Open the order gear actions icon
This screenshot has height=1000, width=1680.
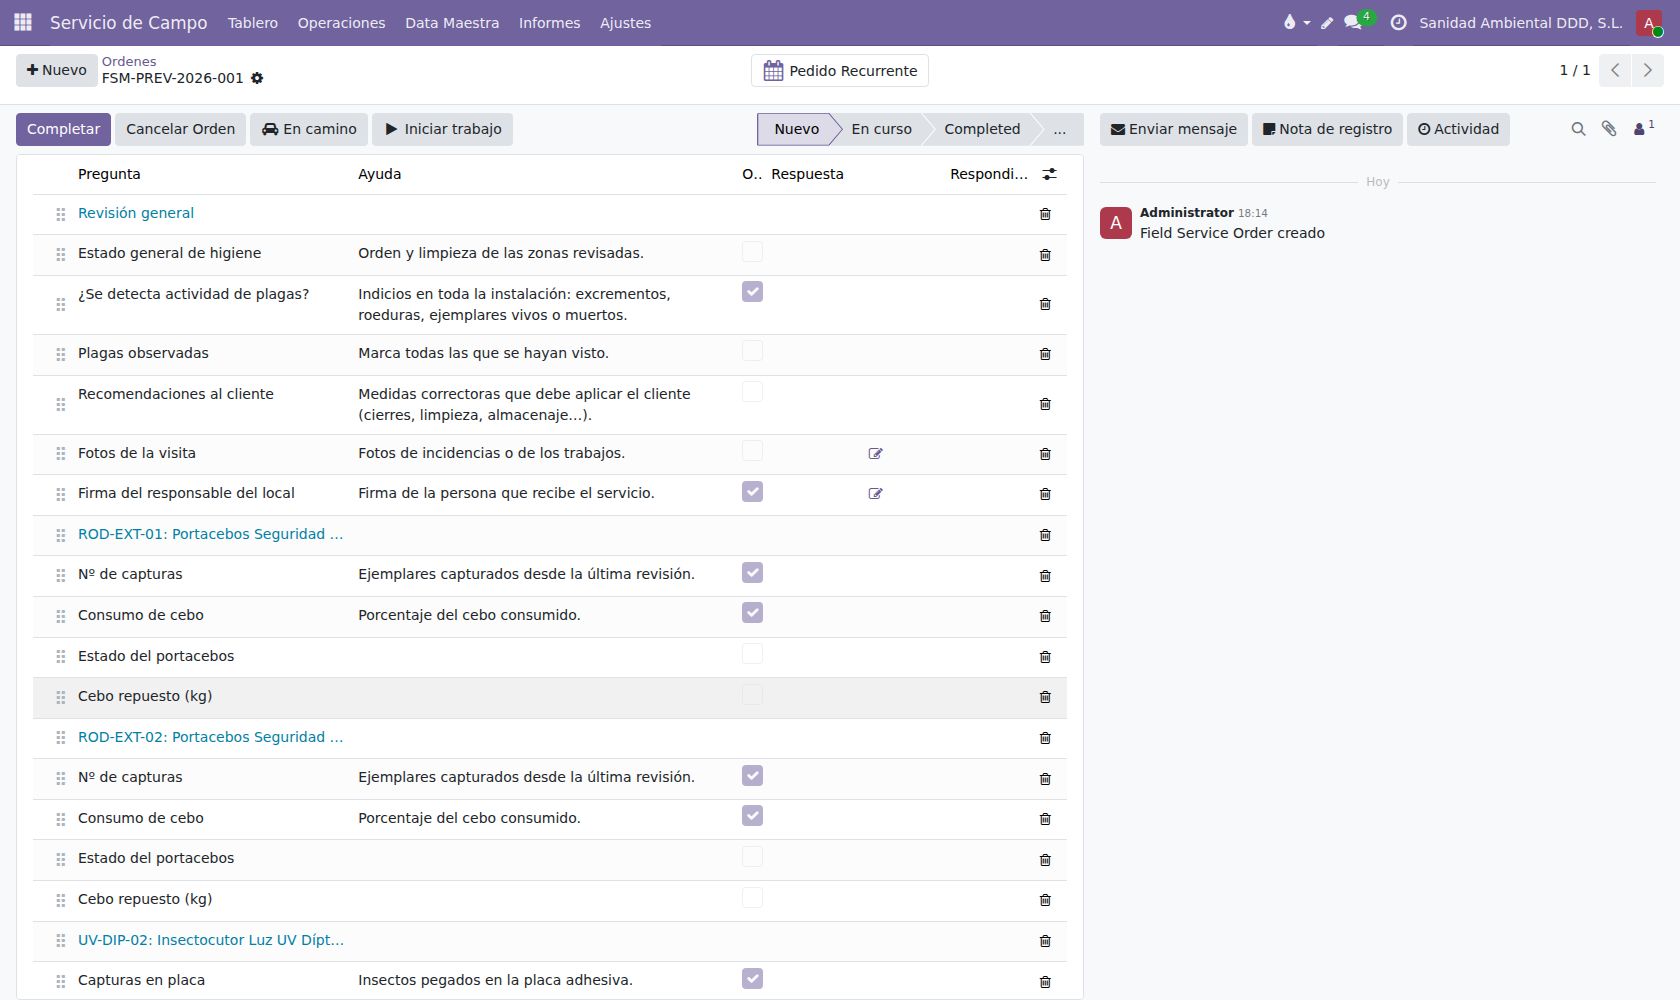point(257,78)
